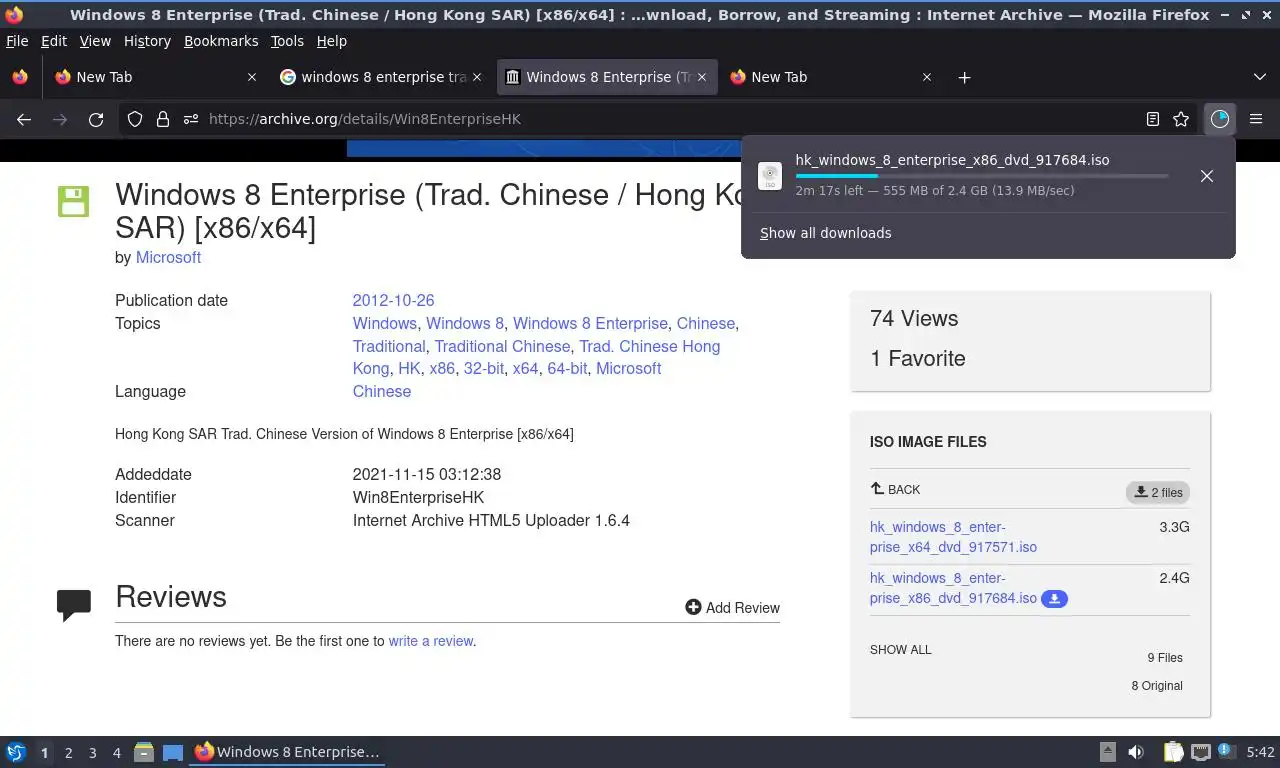Open network tray icon
This screenshot has width=1280, height=768.
click(x=1200, y=752)
